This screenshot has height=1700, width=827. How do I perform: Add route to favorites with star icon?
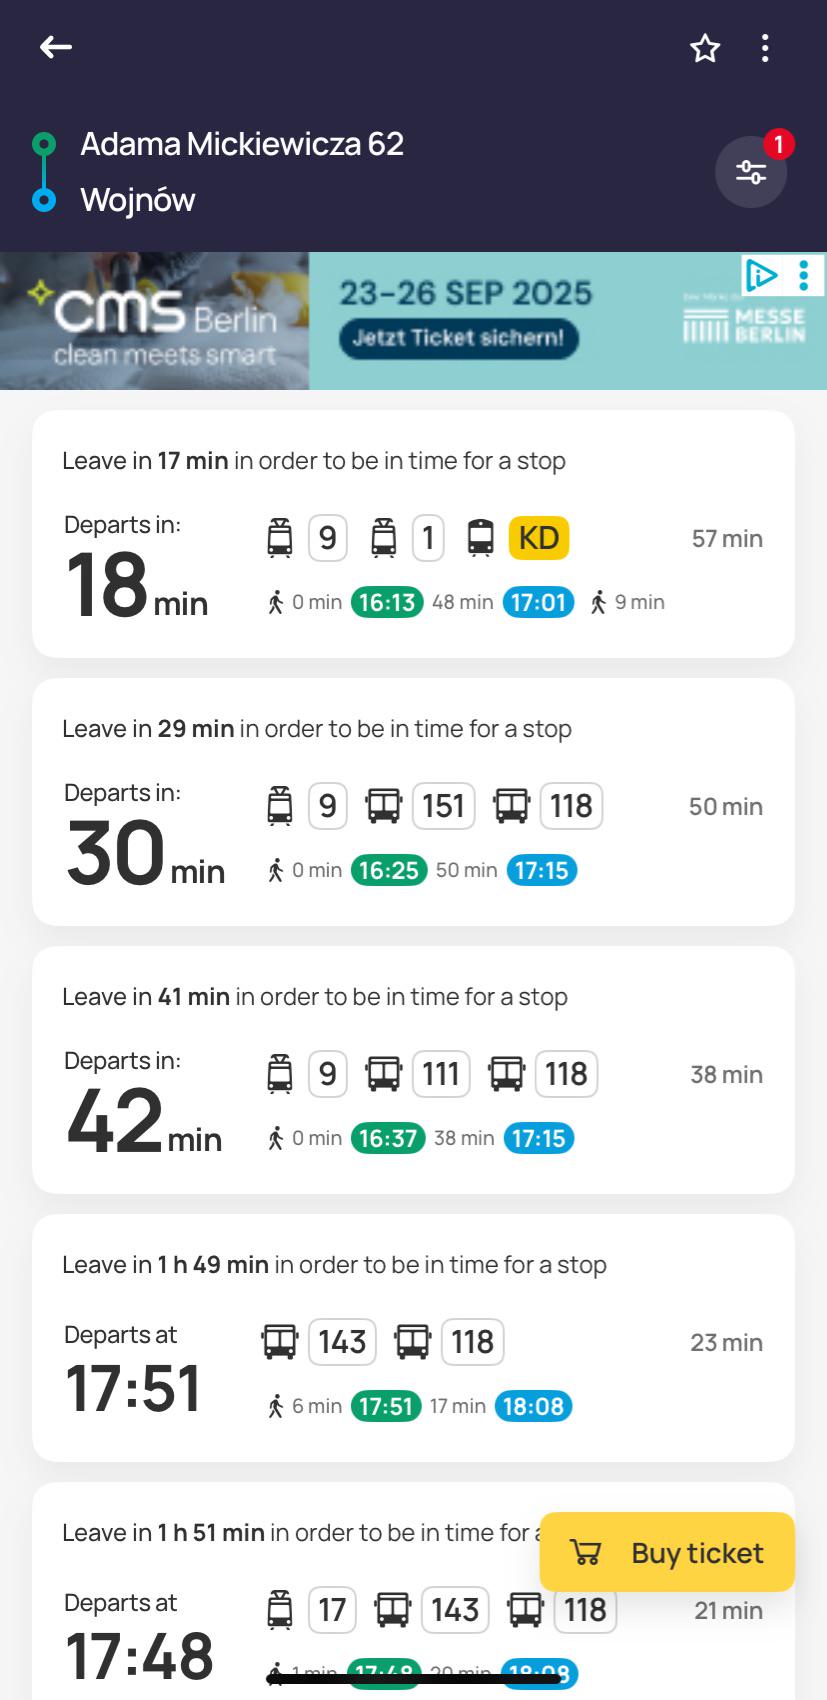pyautogui.click(x=705, y=48)
